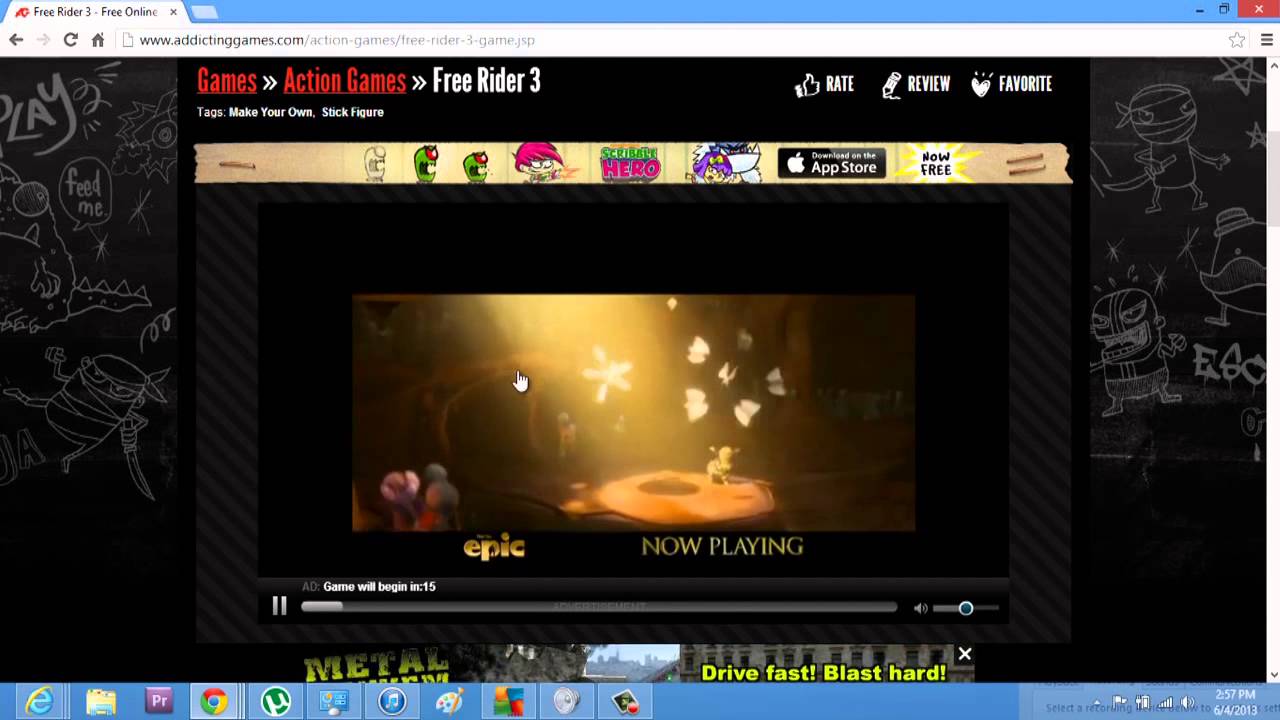Screen dimensions: 1280x720
Task: Seek along the ad progress bar
Action: [x=599, y=606]
